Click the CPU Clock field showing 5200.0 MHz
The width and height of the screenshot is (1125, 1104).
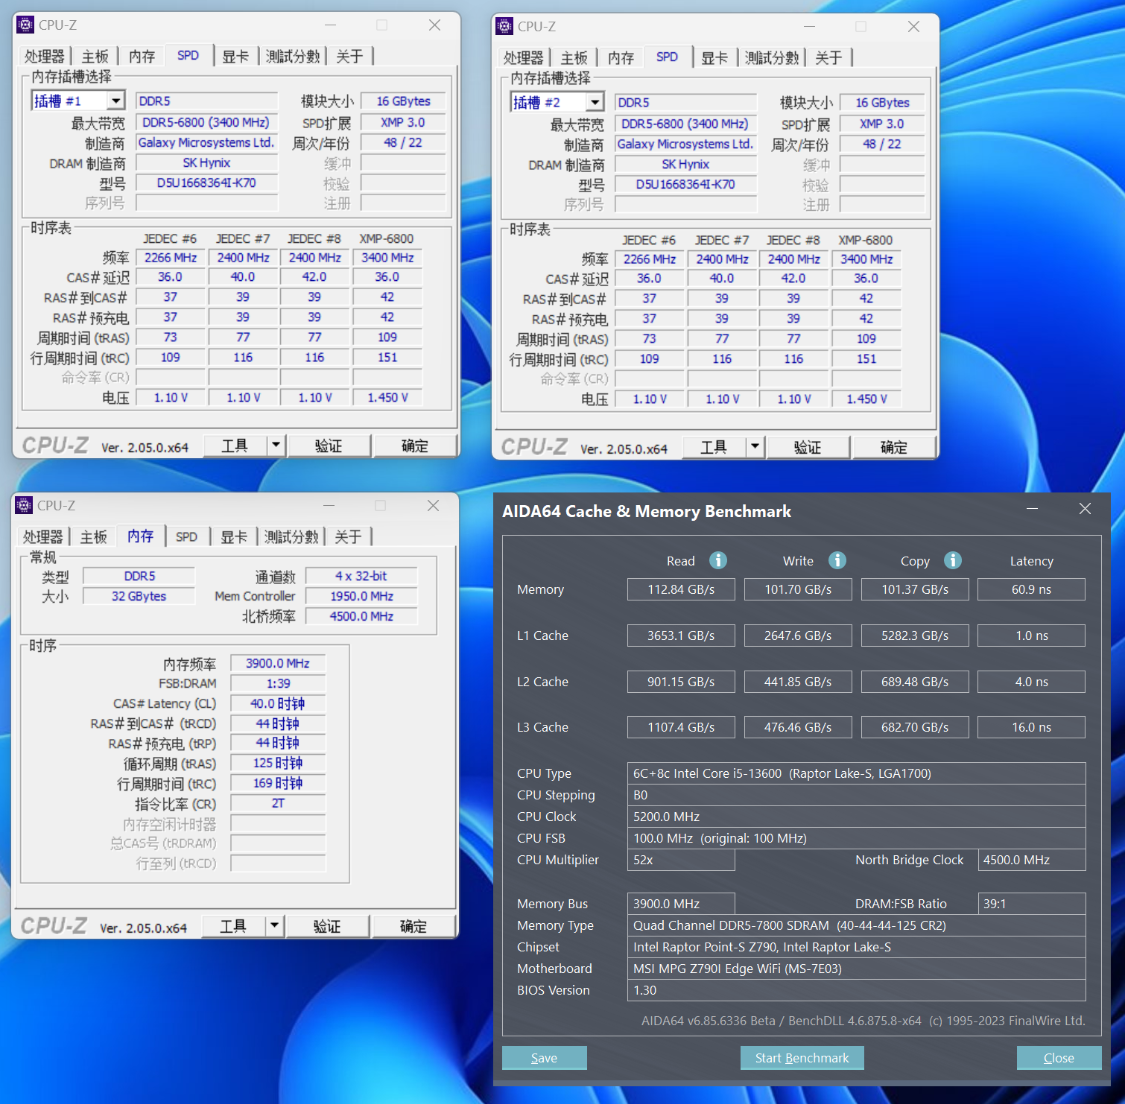pyautogui.click(x=856, y=816)
